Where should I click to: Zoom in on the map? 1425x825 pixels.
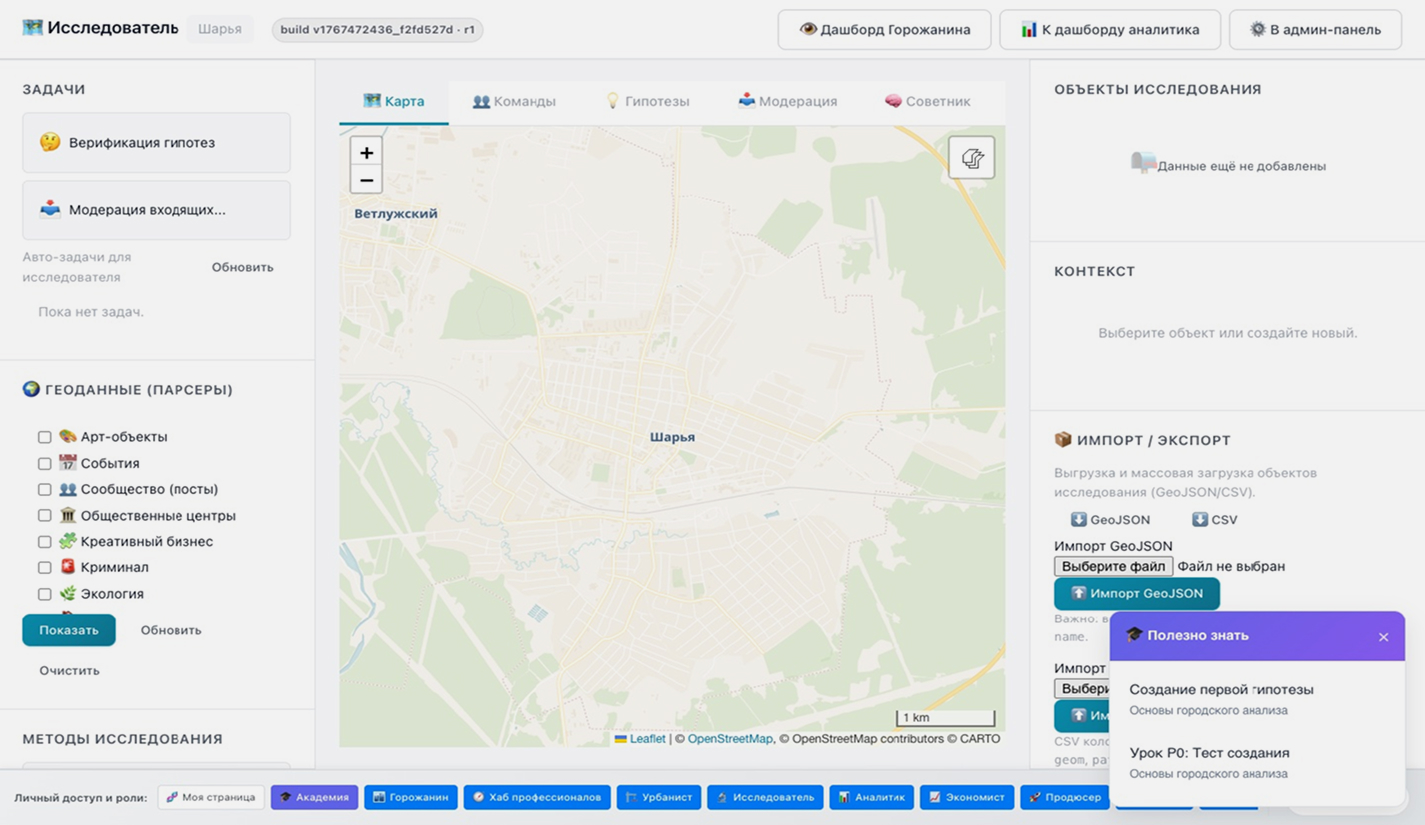pyautogui.click(x=366, y=152)
